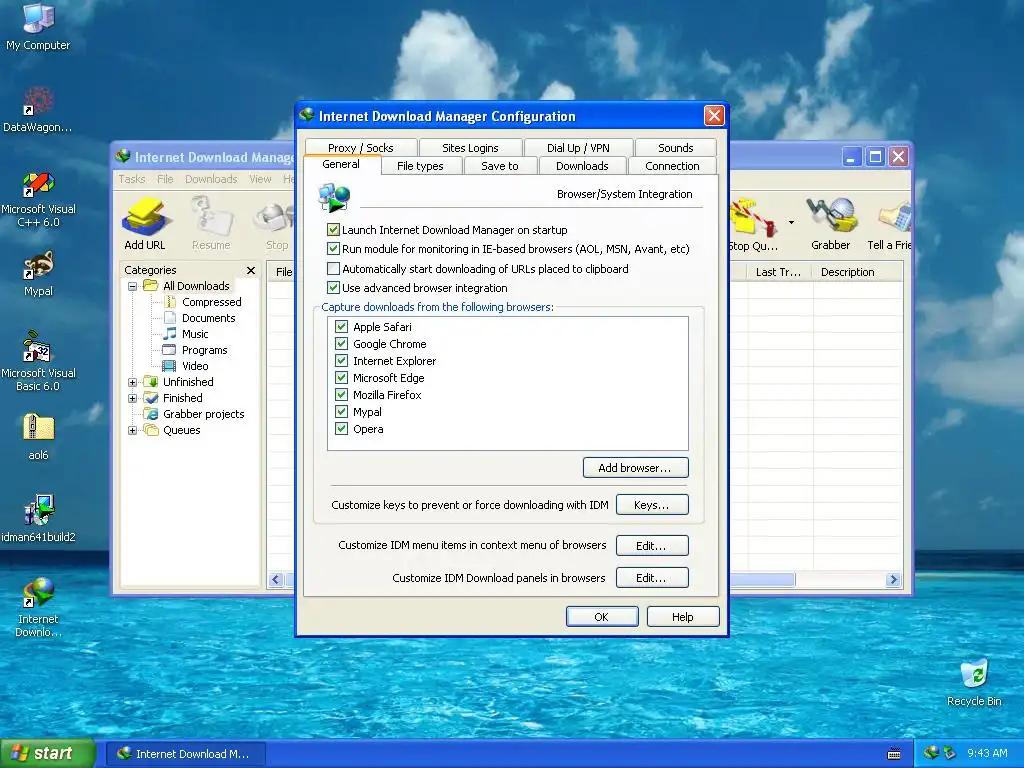
Task: Select the Music category
Action: [186, 334]
